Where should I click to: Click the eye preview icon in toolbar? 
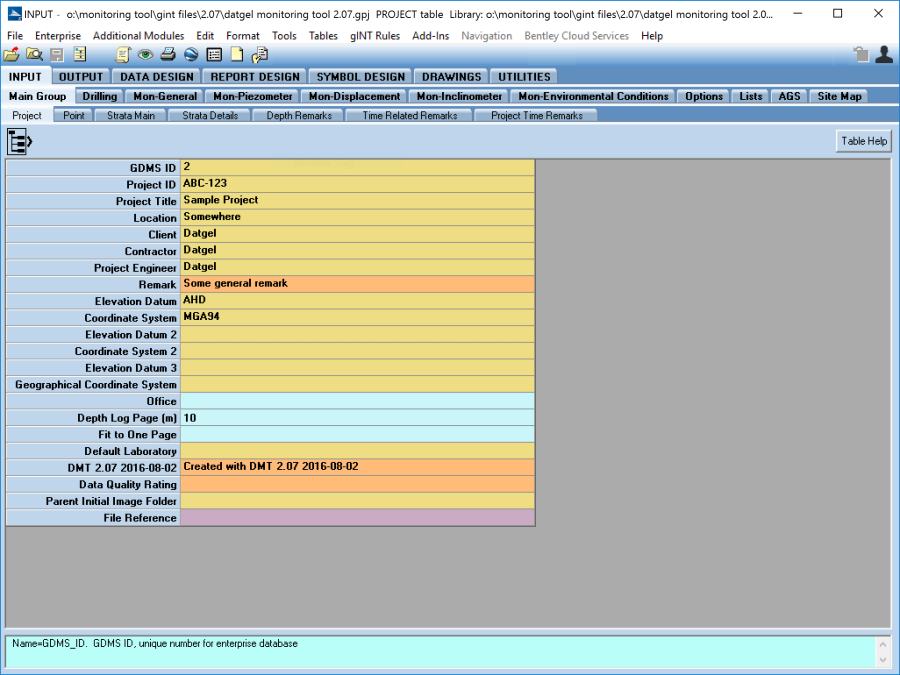(x=146, y=55)
